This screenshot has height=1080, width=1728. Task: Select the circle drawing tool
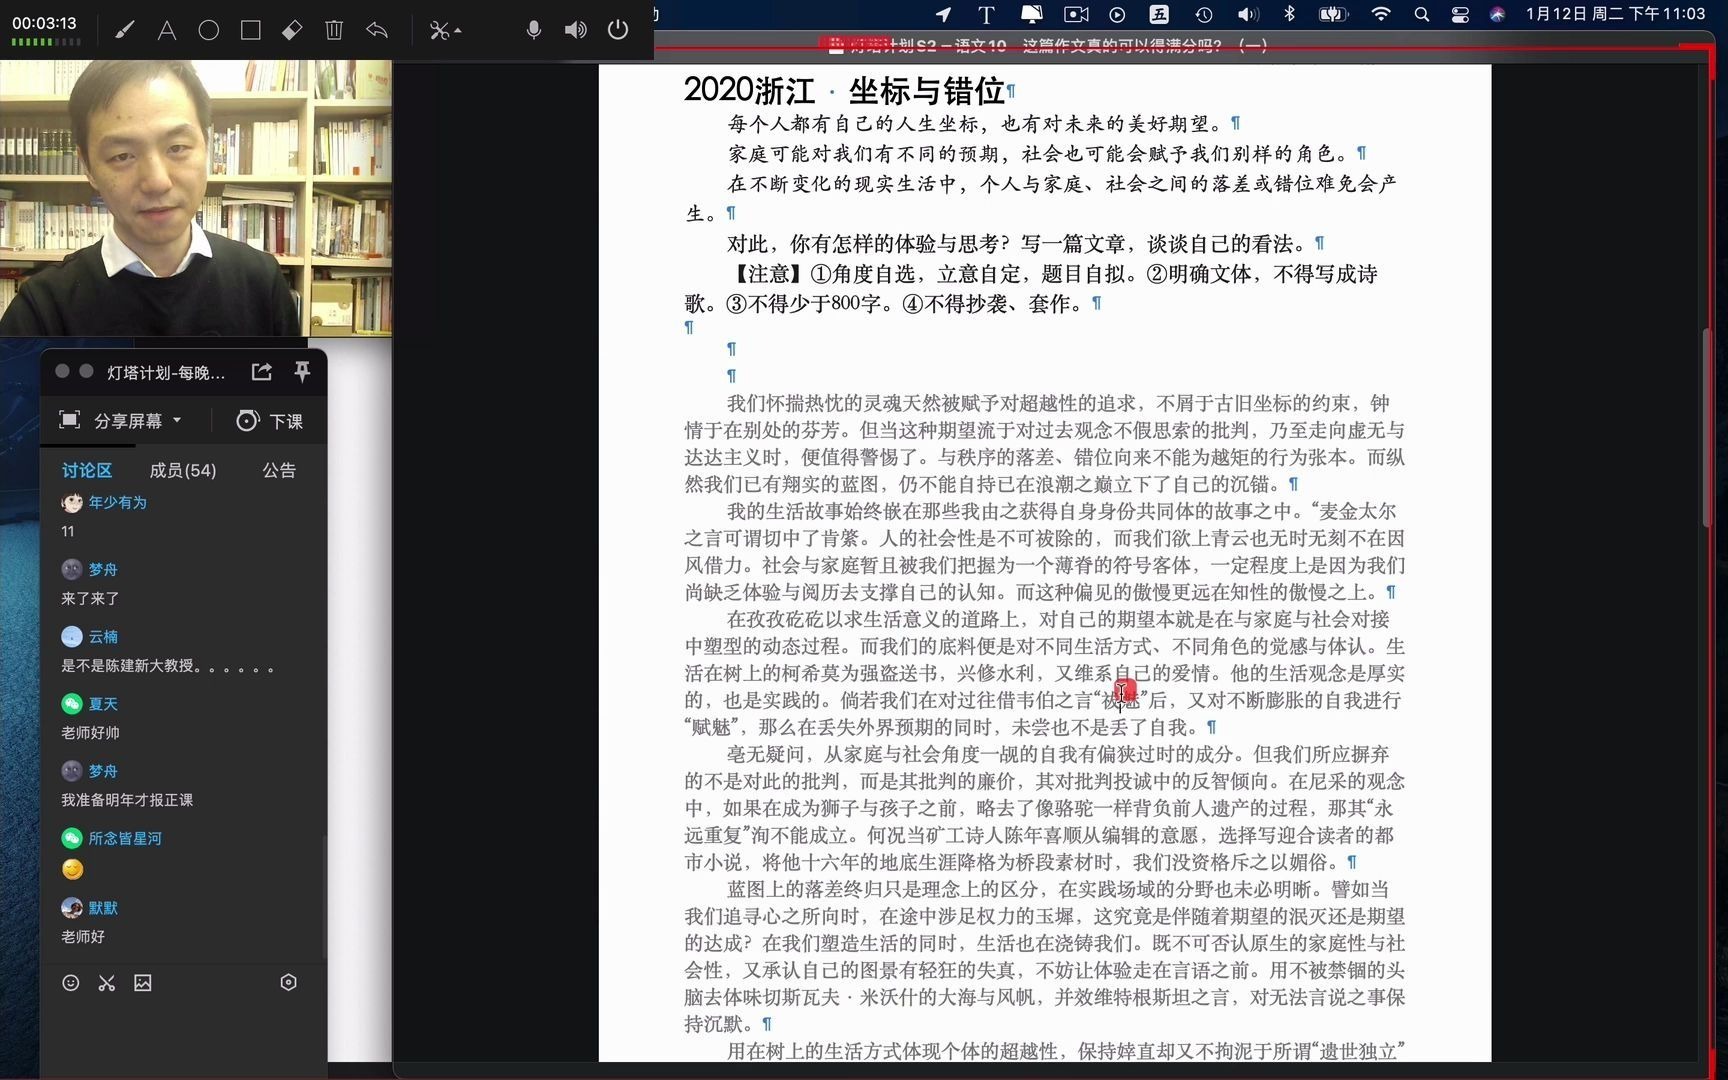tap(208, 29)
